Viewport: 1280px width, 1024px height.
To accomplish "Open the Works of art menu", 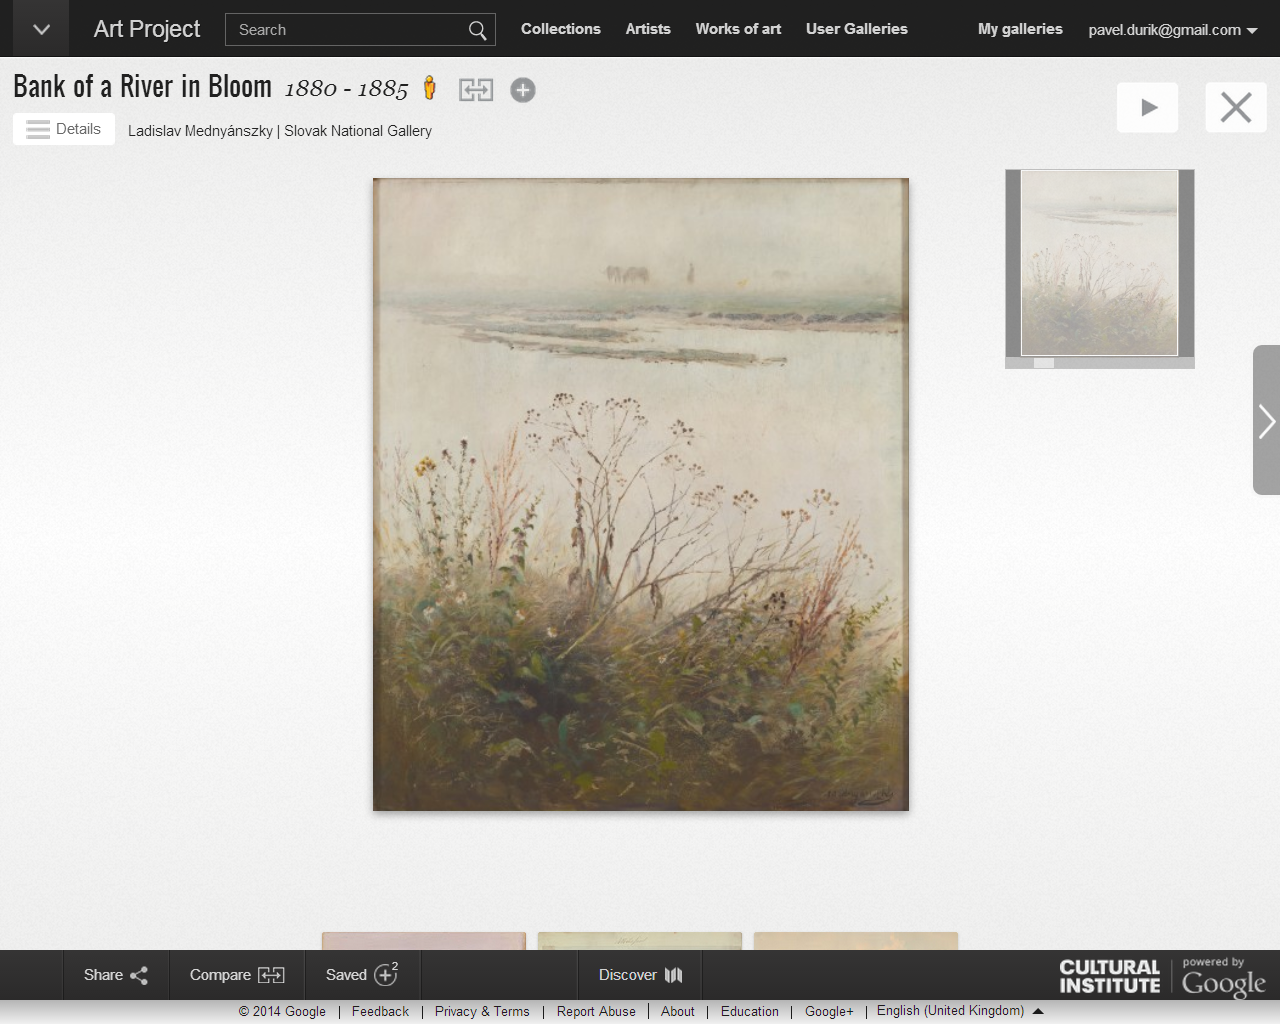I will point(738,29).
